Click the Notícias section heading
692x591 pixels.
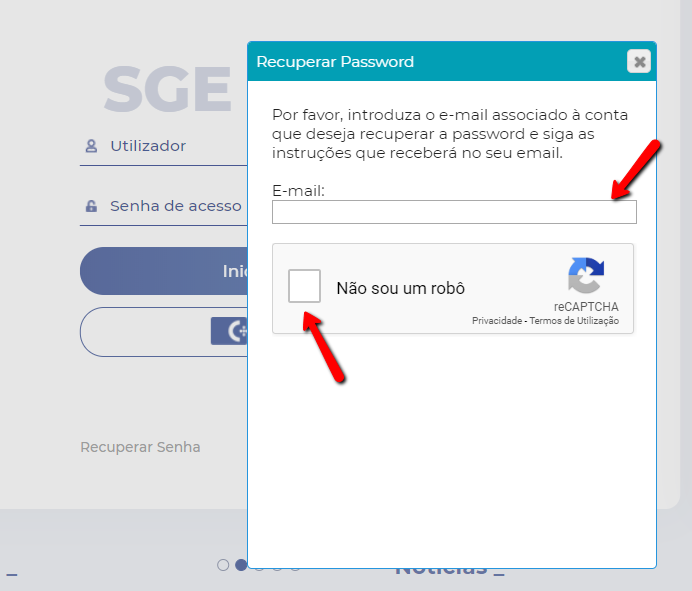pos(450,572)
